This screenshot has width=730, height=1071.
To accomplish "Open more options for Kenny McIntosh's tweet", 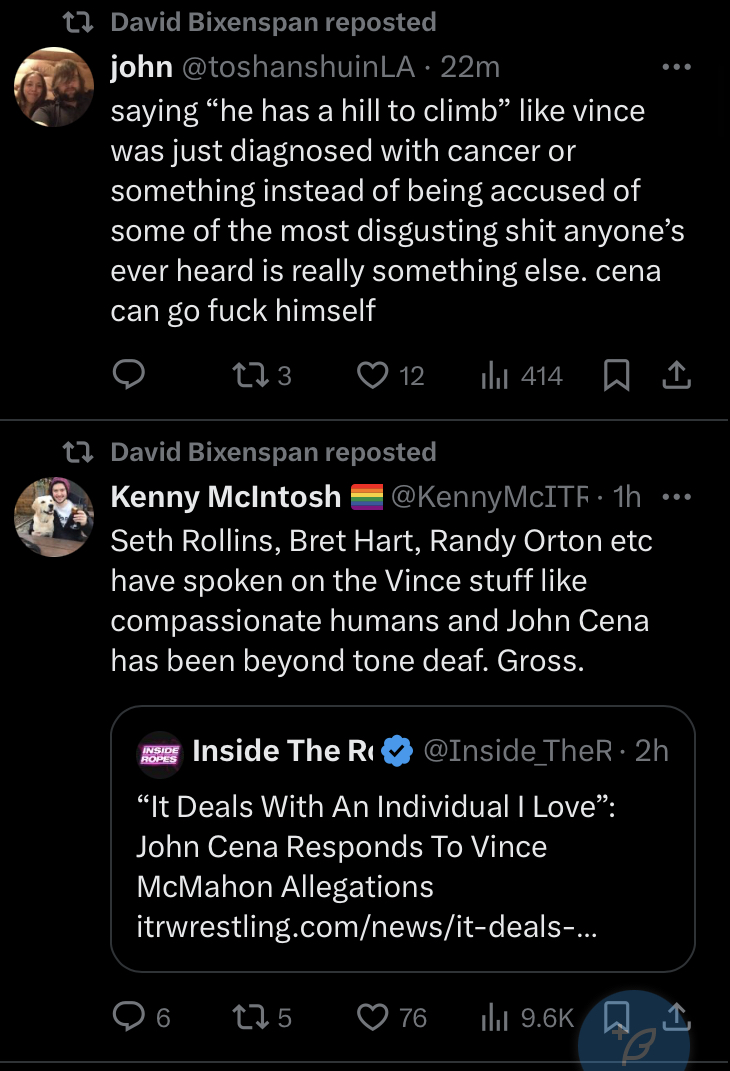I will click(x=677, y=497).
